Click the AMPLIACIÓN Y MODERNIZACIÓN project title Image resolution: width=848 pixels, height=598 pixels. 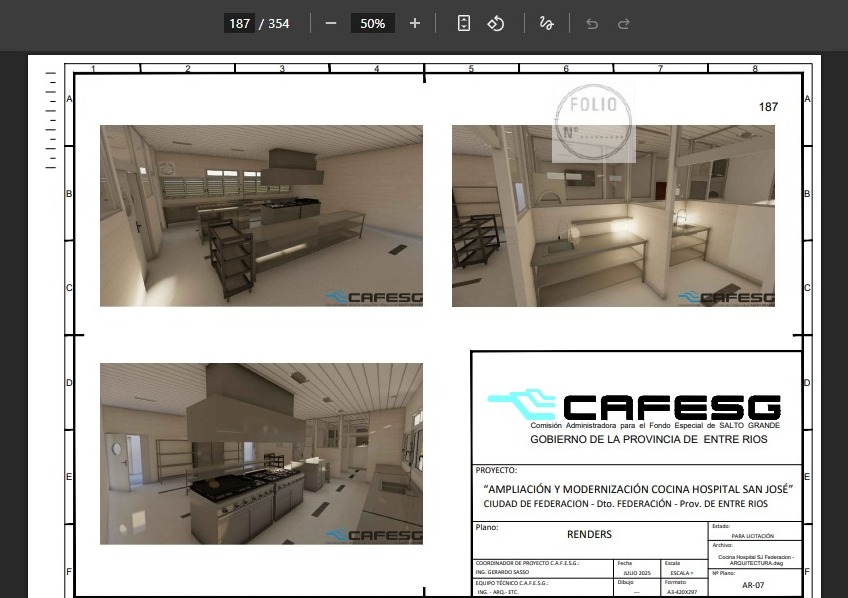coord(637,489)
